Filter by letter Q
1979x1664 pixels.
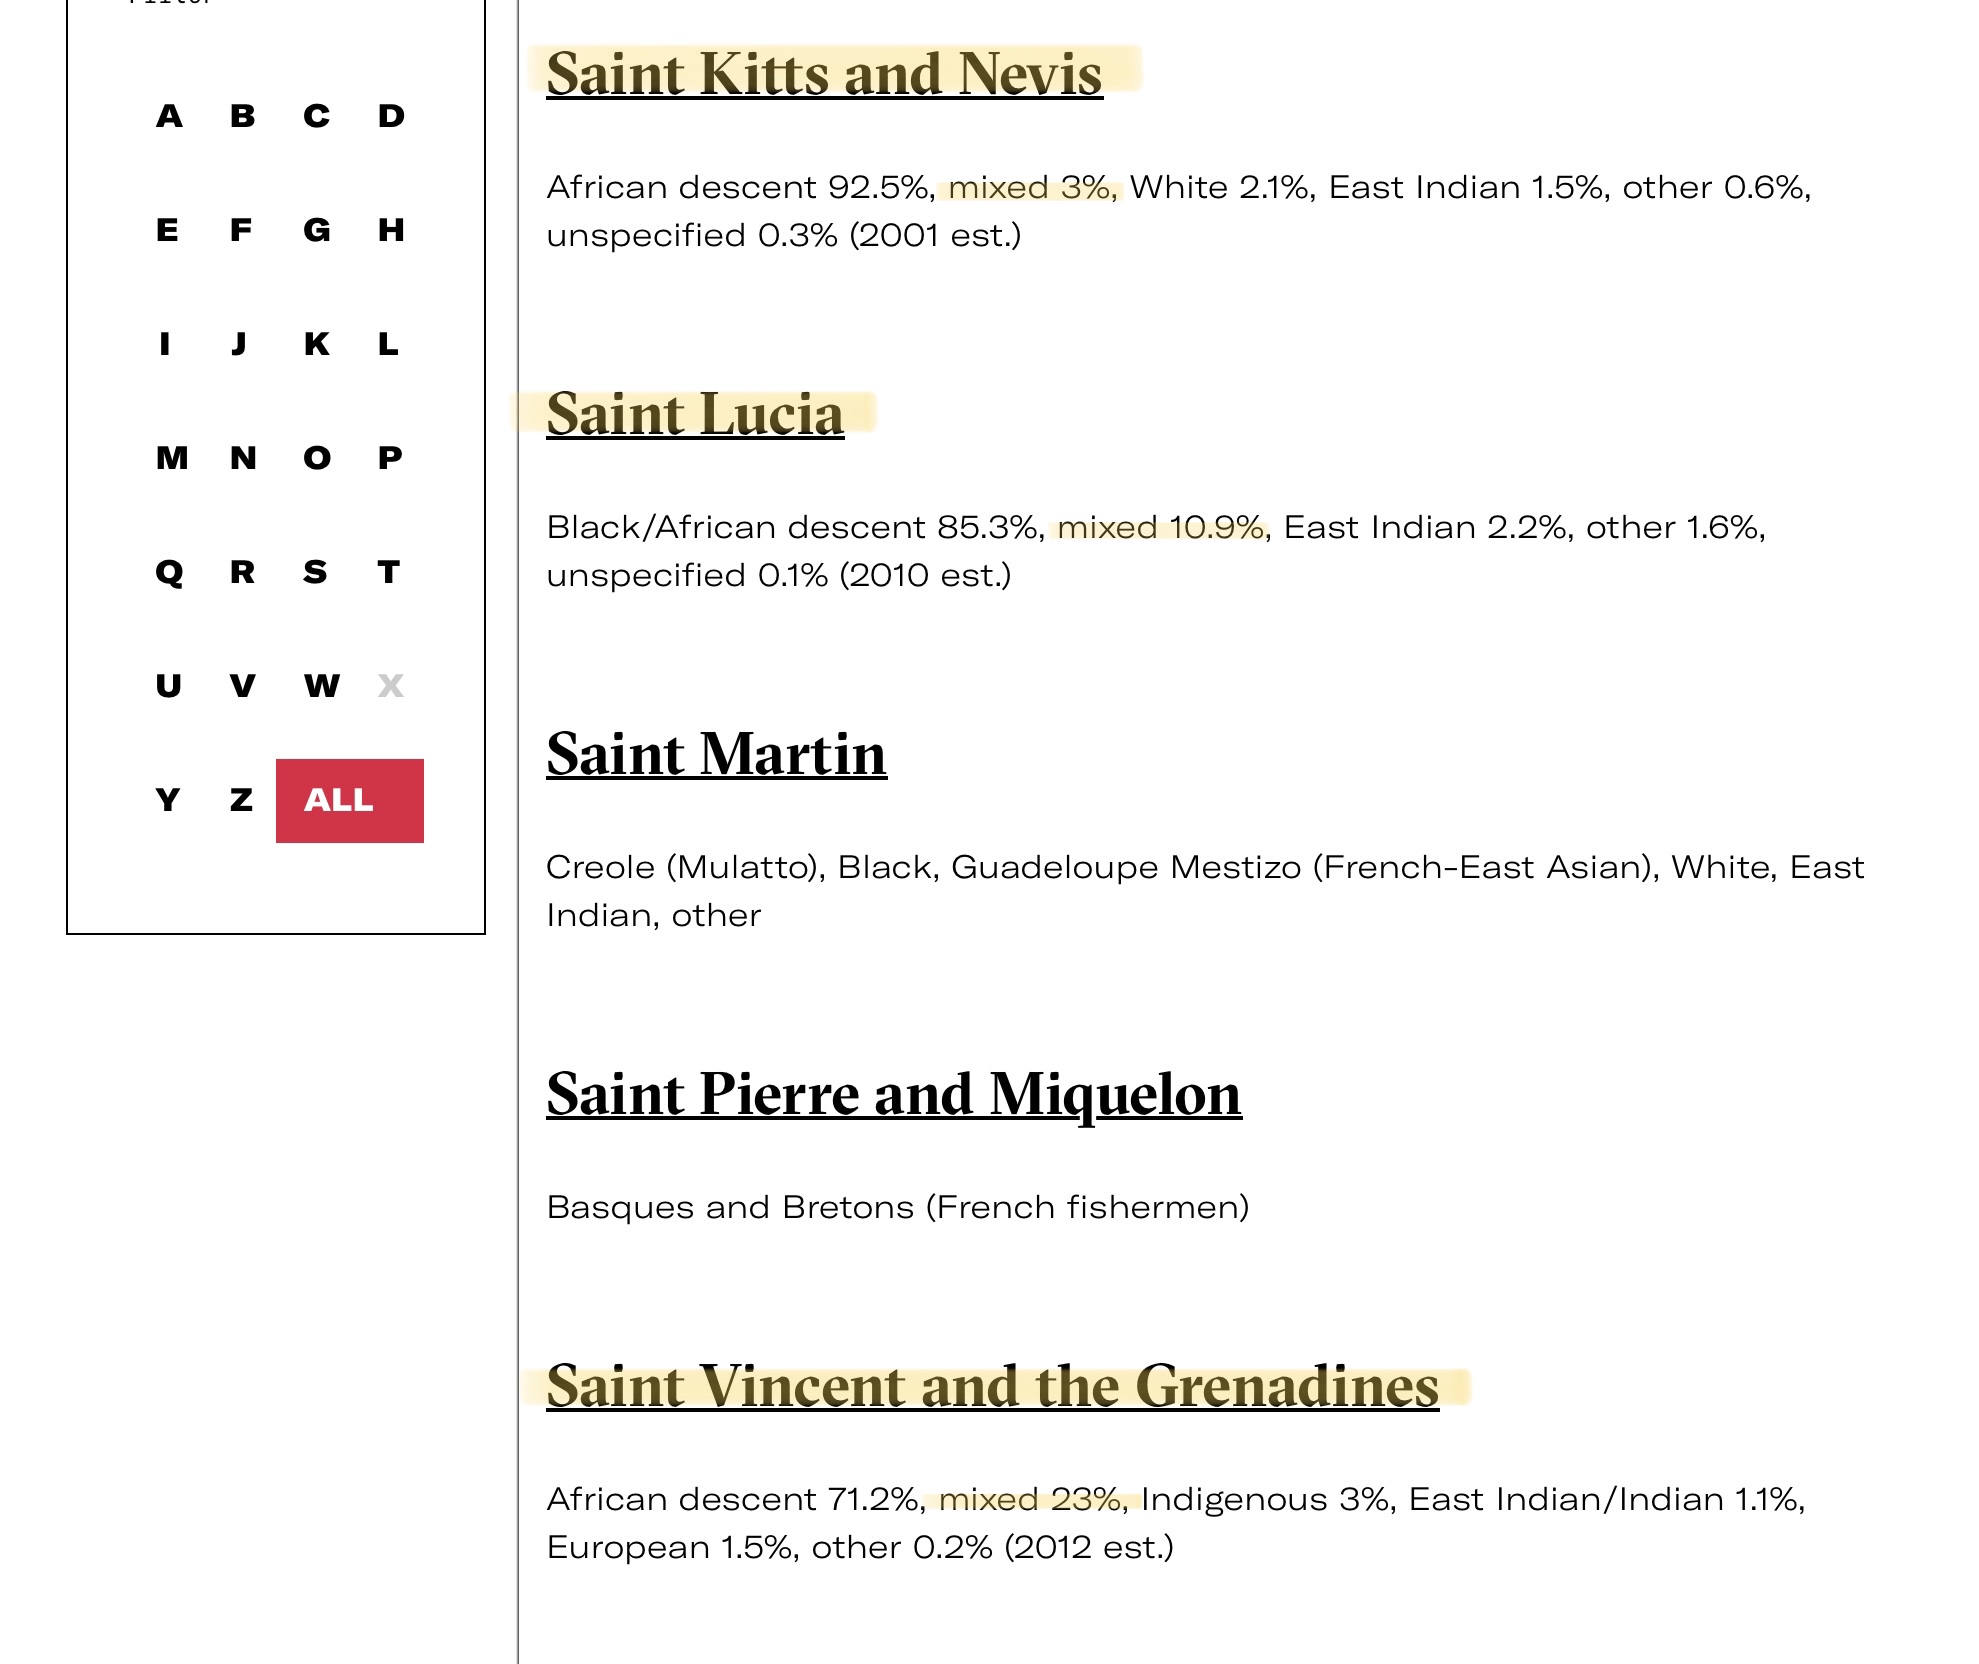pos(169,572)
